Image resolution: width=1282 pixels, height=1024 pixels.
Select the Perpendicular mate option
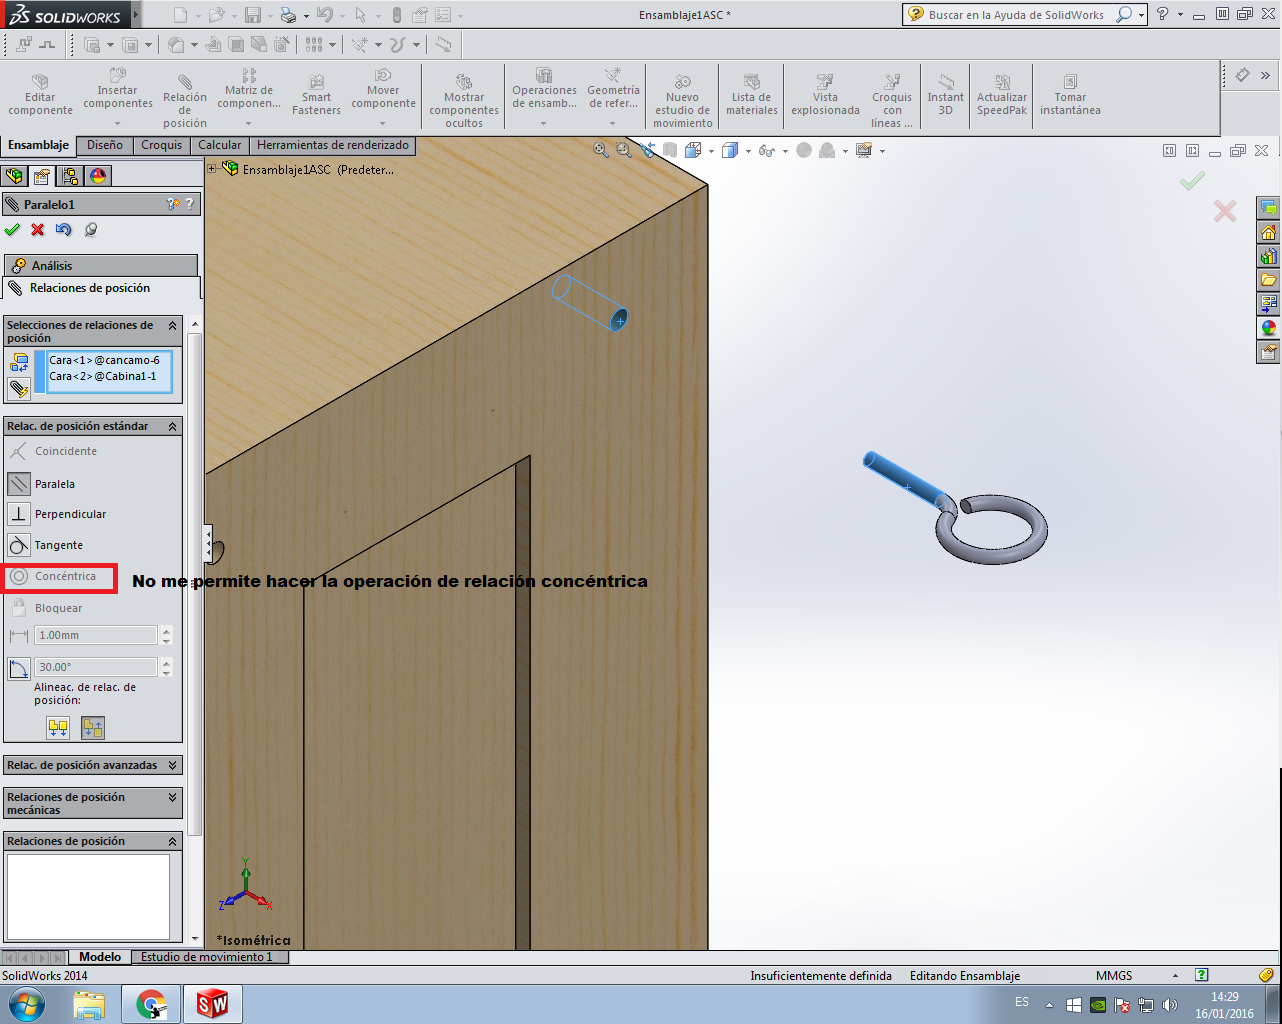coord(19,514)
